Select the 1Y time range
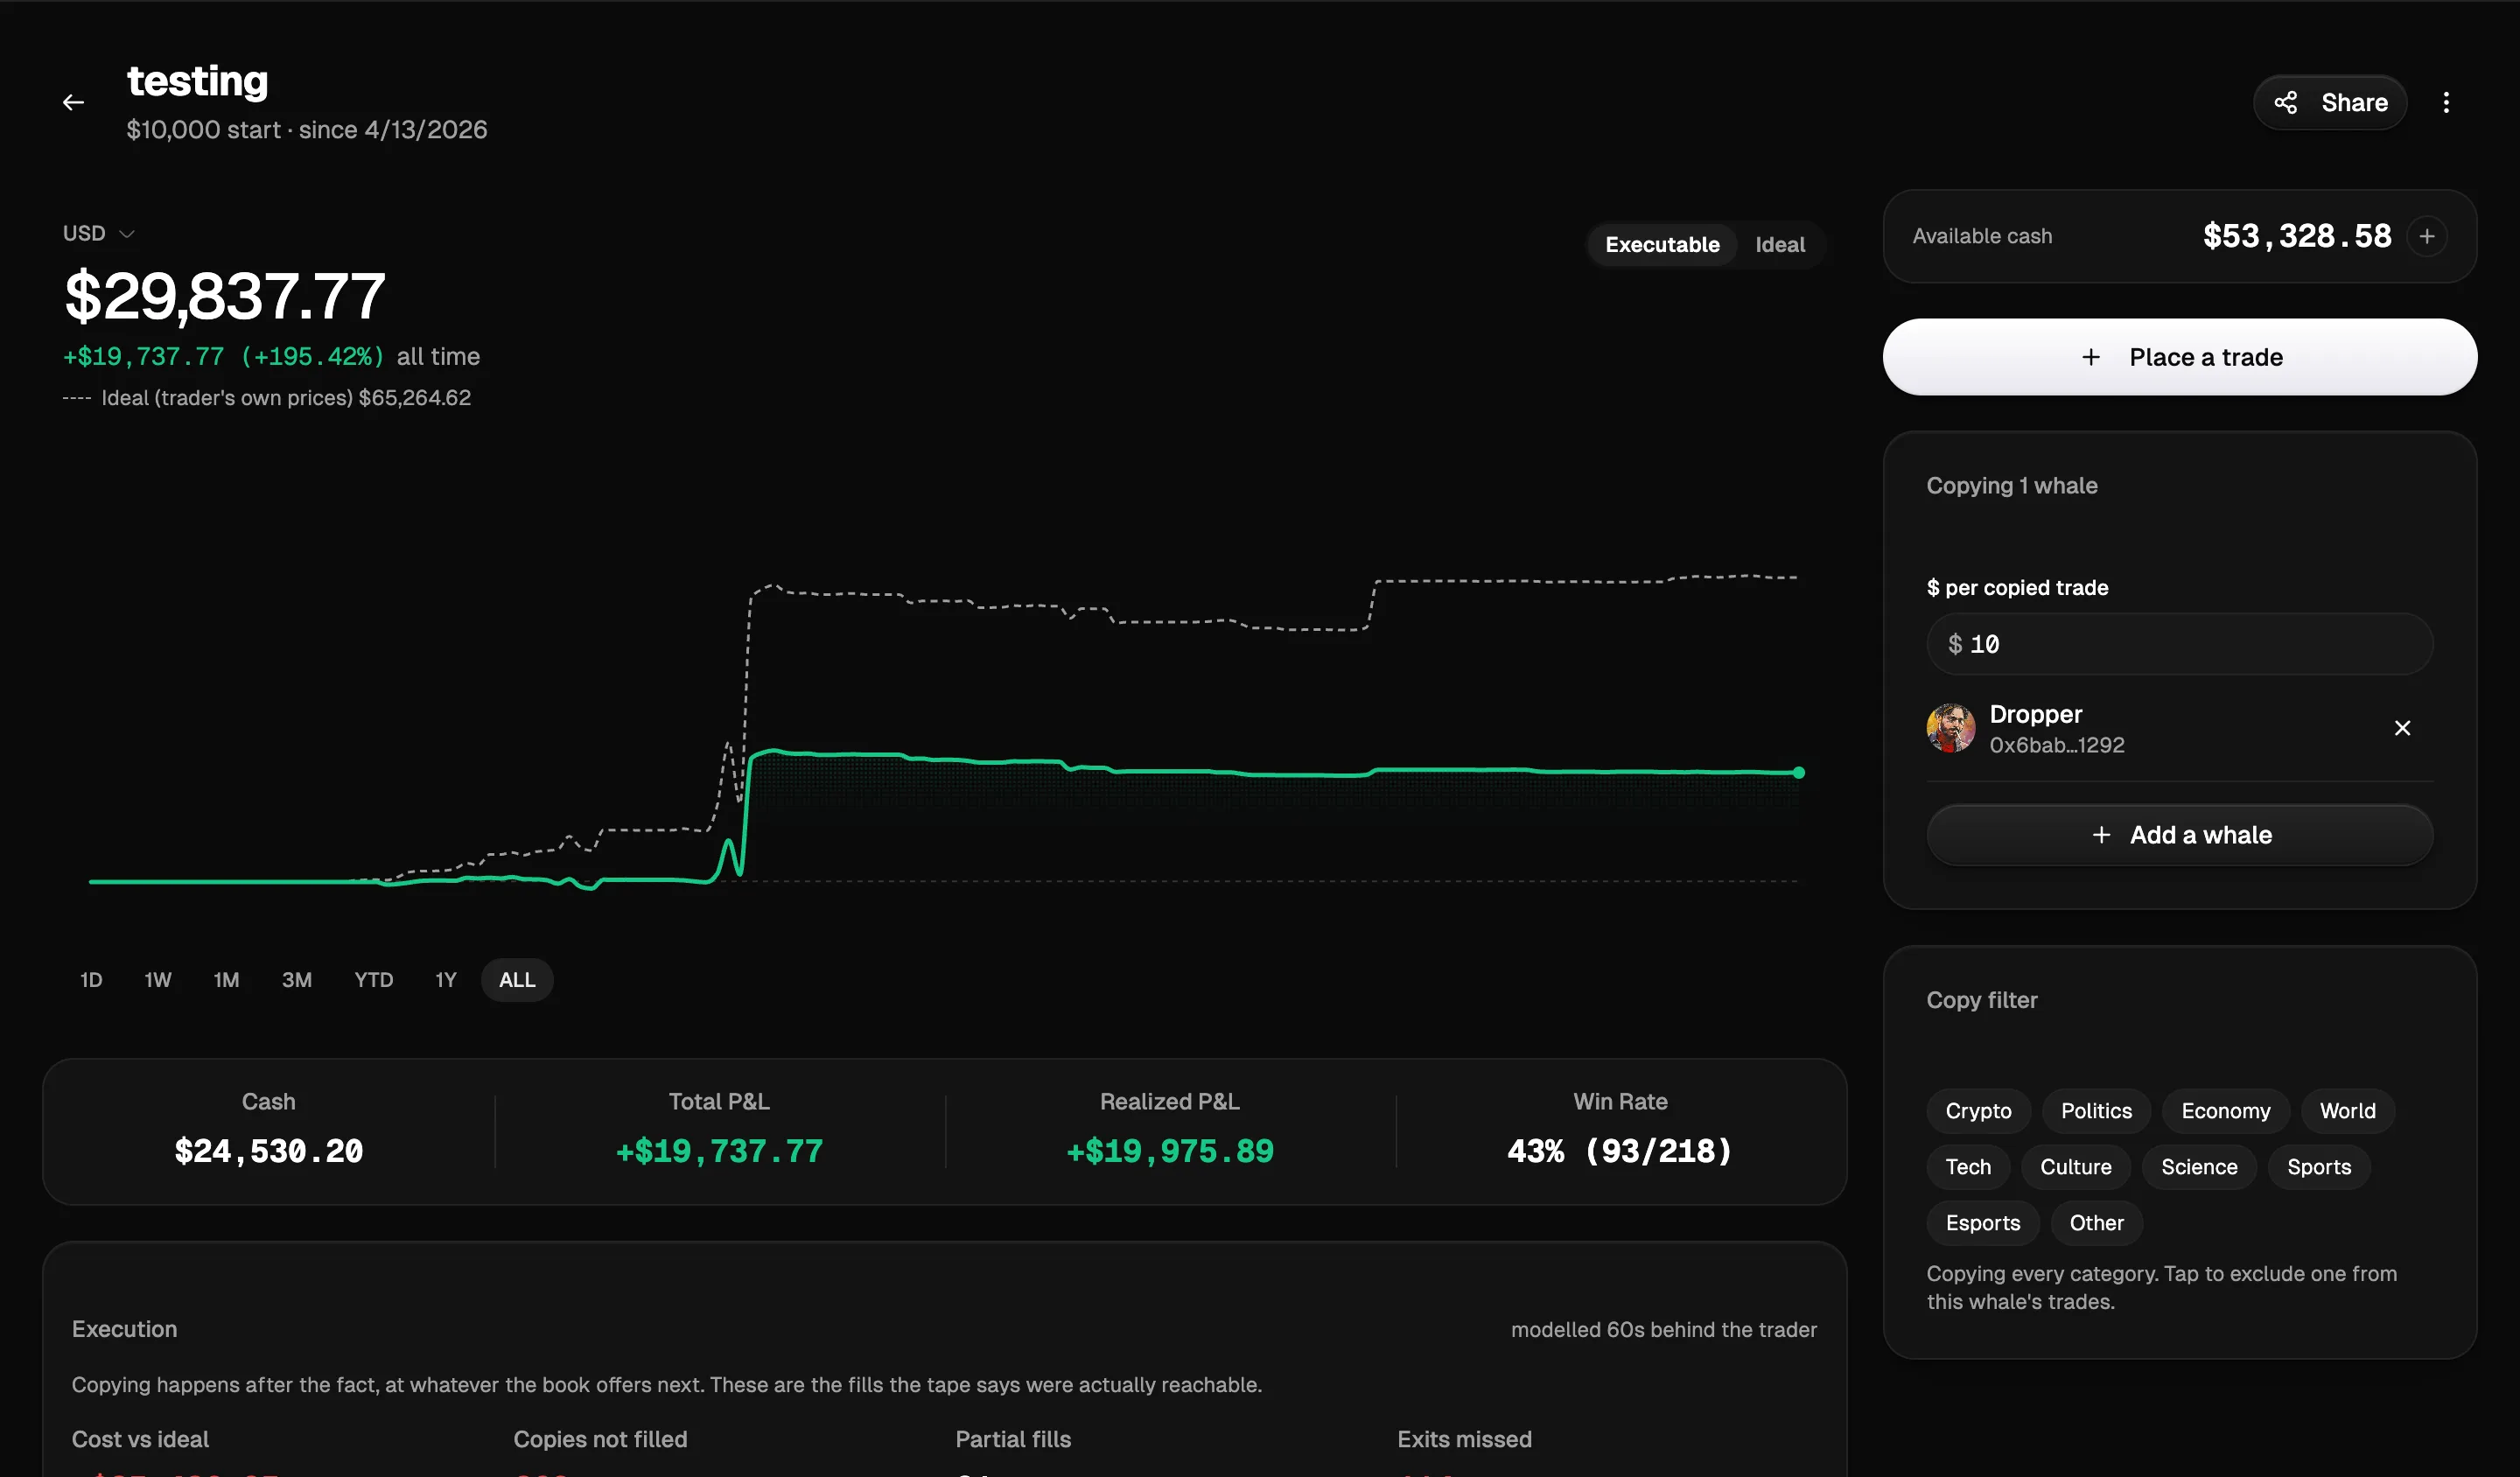 446,980
